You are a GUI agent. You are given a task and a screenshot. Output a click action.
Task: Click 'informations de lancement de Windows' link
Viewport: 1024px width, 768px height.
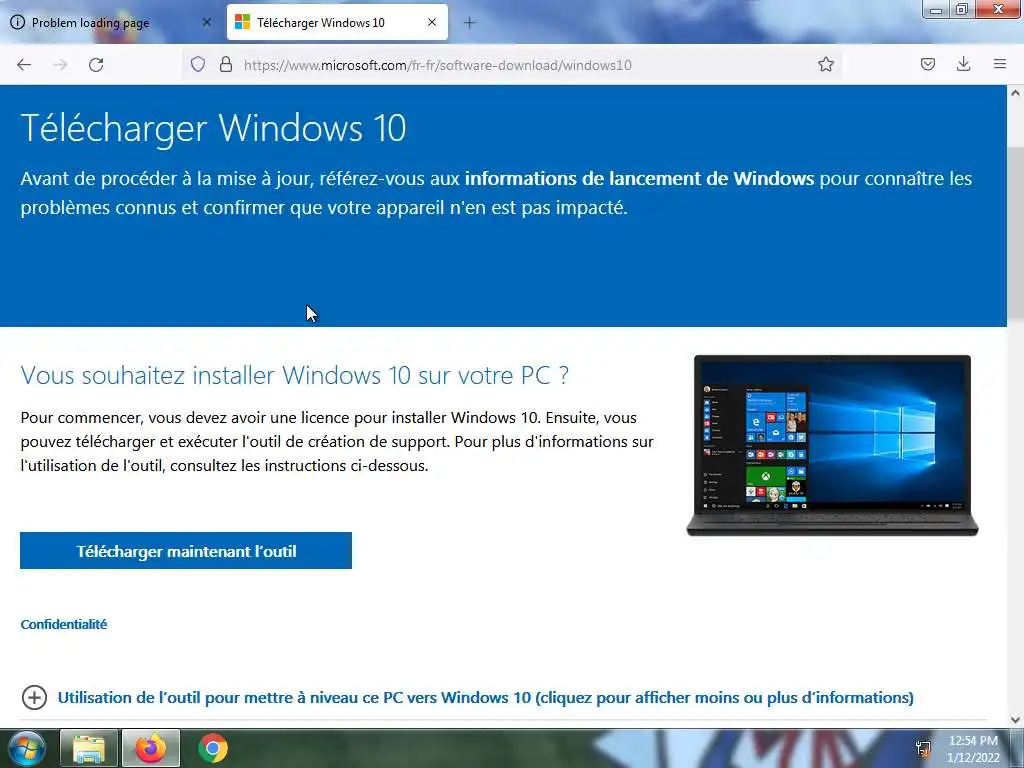coord(639,178)
